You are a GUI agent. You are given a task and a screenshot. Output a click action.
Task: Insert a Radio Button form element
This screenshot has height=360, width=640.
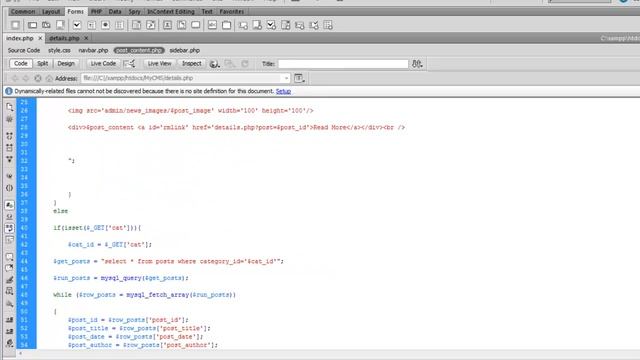point(105,25)
